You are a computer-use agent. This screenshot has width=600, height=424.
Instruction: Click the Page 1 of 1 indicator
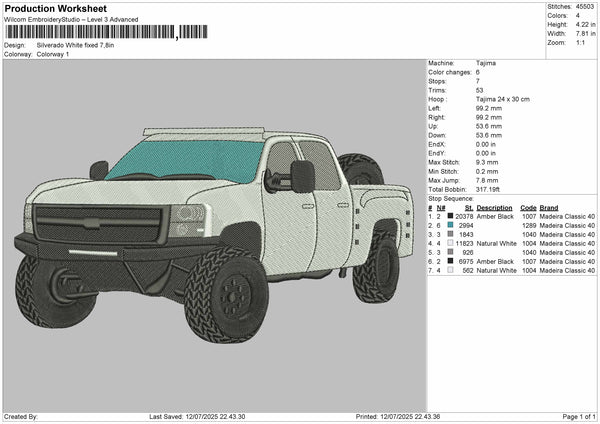pyautogui.click(x=579, y=416)
